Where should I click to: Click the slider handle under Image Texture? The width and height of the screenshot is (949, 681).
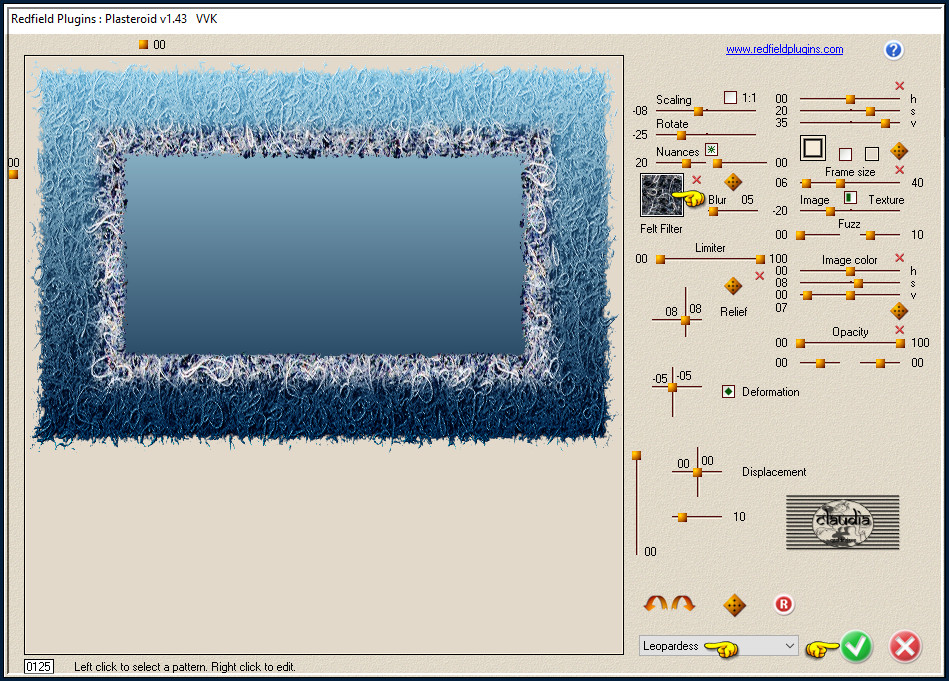point(830,211)
